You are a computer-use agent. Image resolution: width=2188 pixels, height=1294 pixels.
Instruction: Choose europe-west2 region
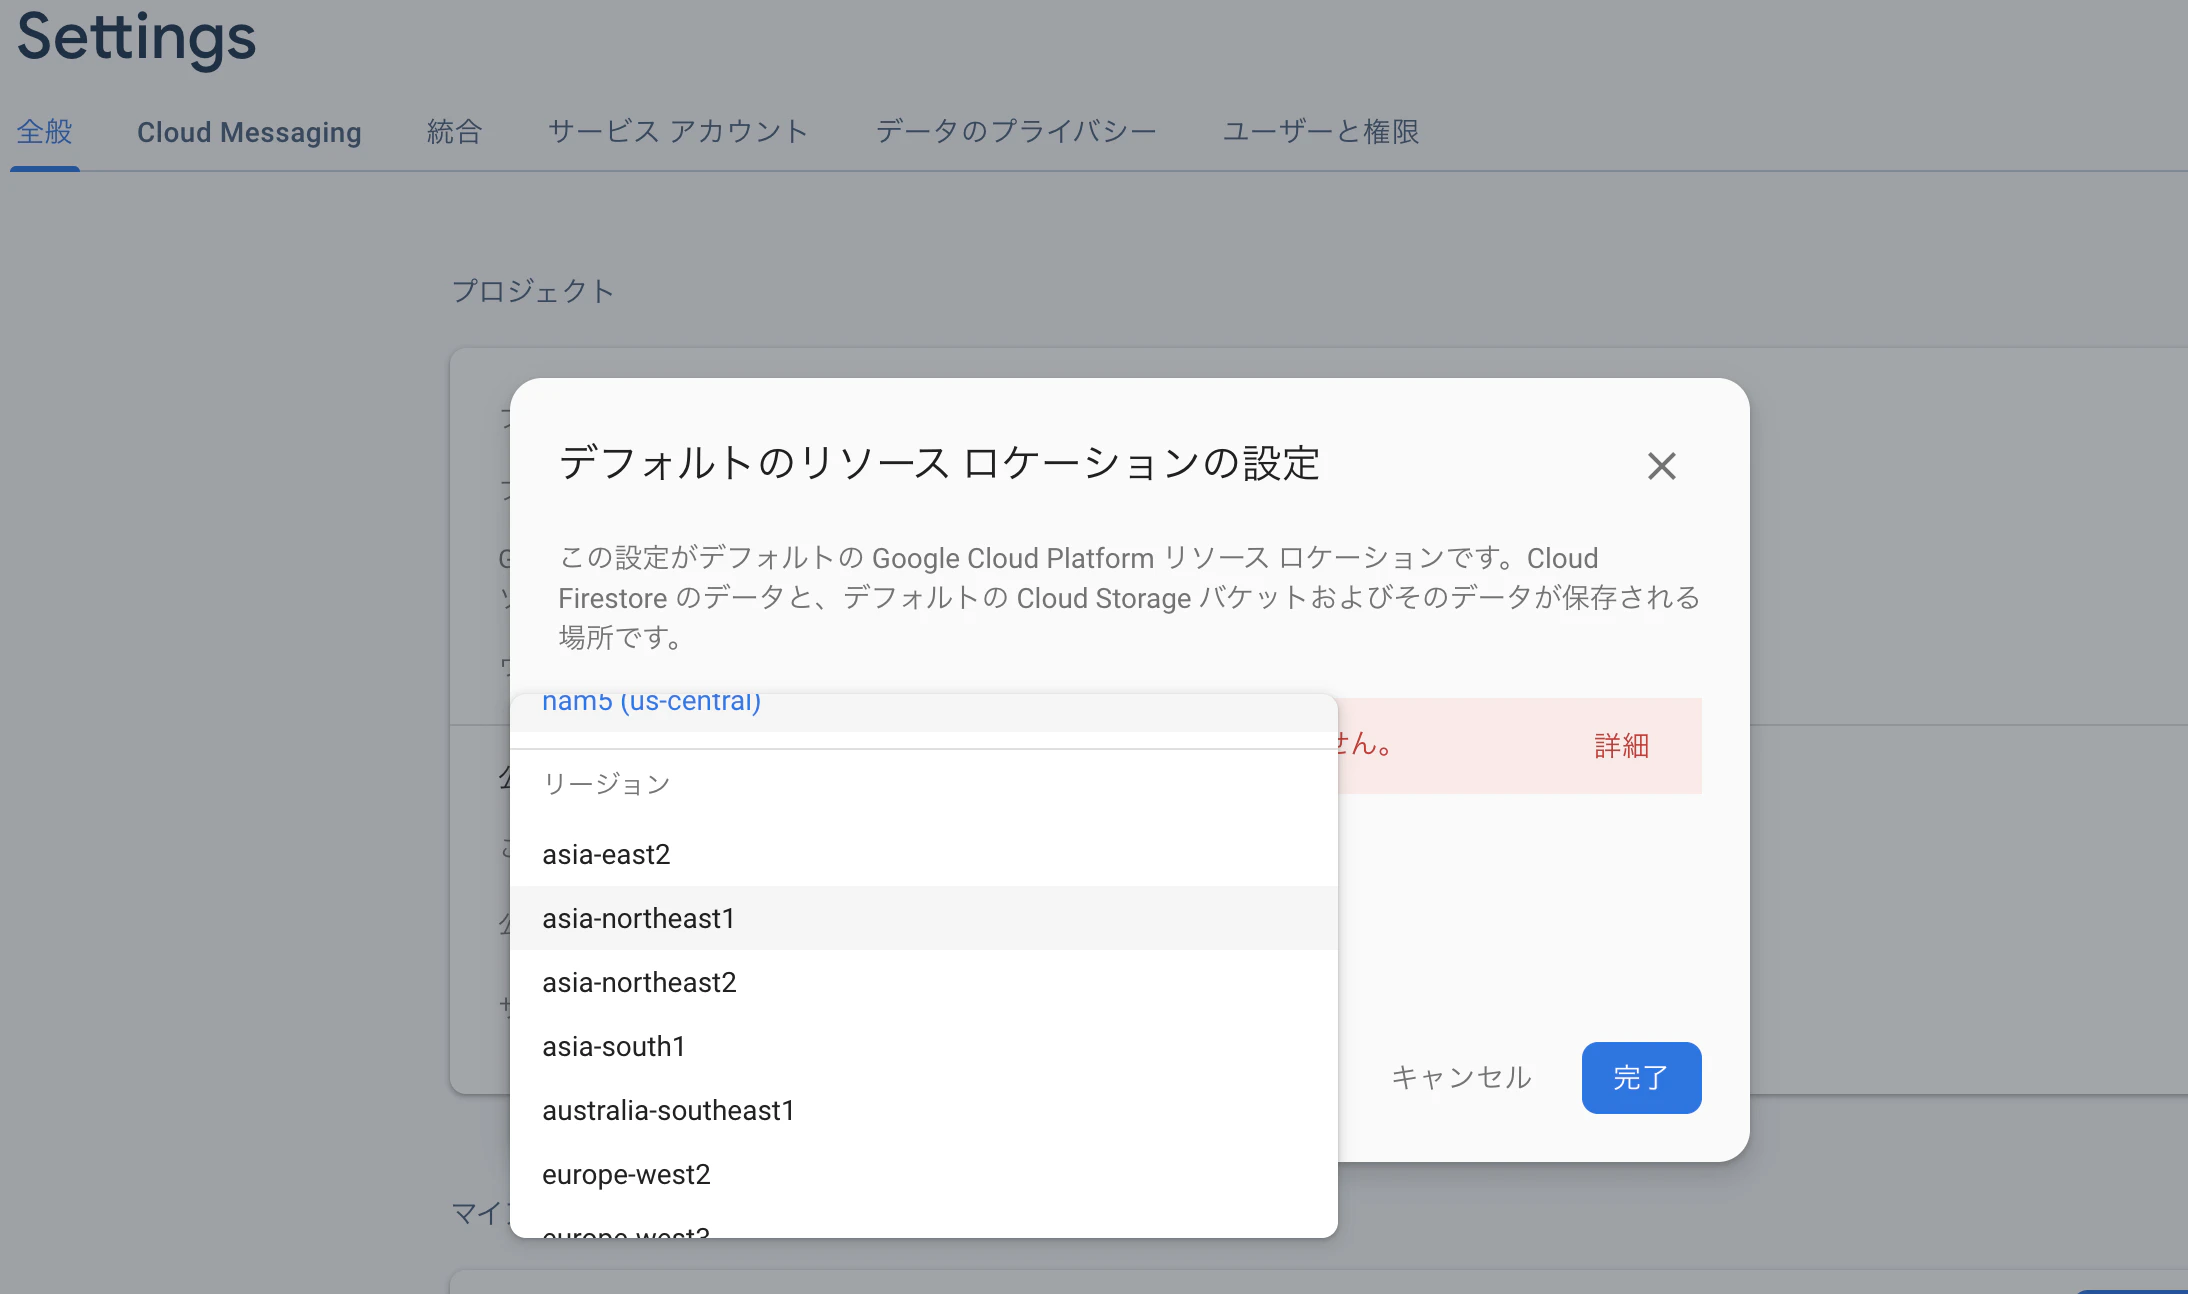pyautogui.click(x=924, y=1174)
